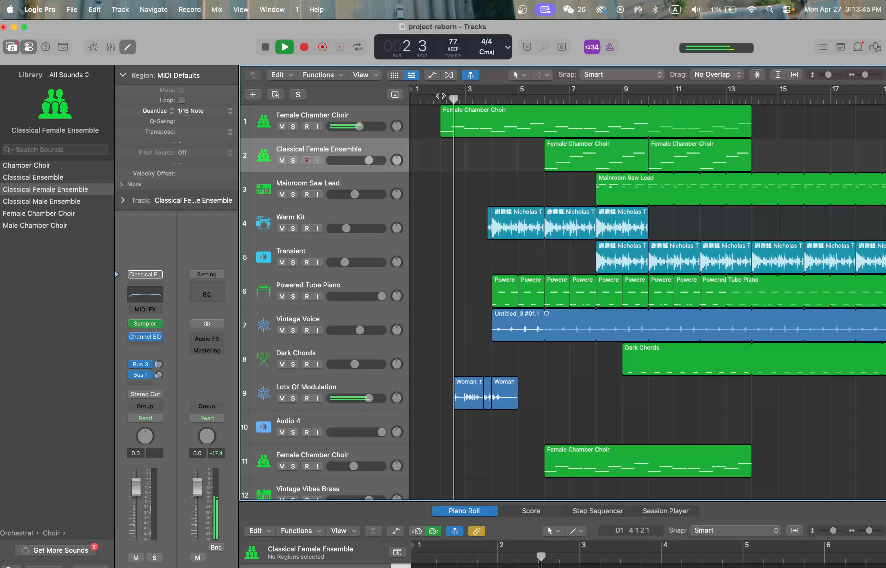The width and height of the screenshot is (886, 568).
Task: Open the Editors pencil button
Action: [x=128, y=47]
